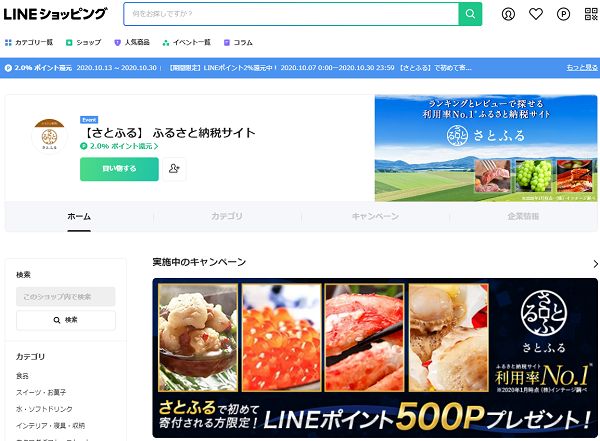This screenshot has height=441, width=600.
Task: Click もっと見る link in blue banner
Action: click(x=582, y=68)
